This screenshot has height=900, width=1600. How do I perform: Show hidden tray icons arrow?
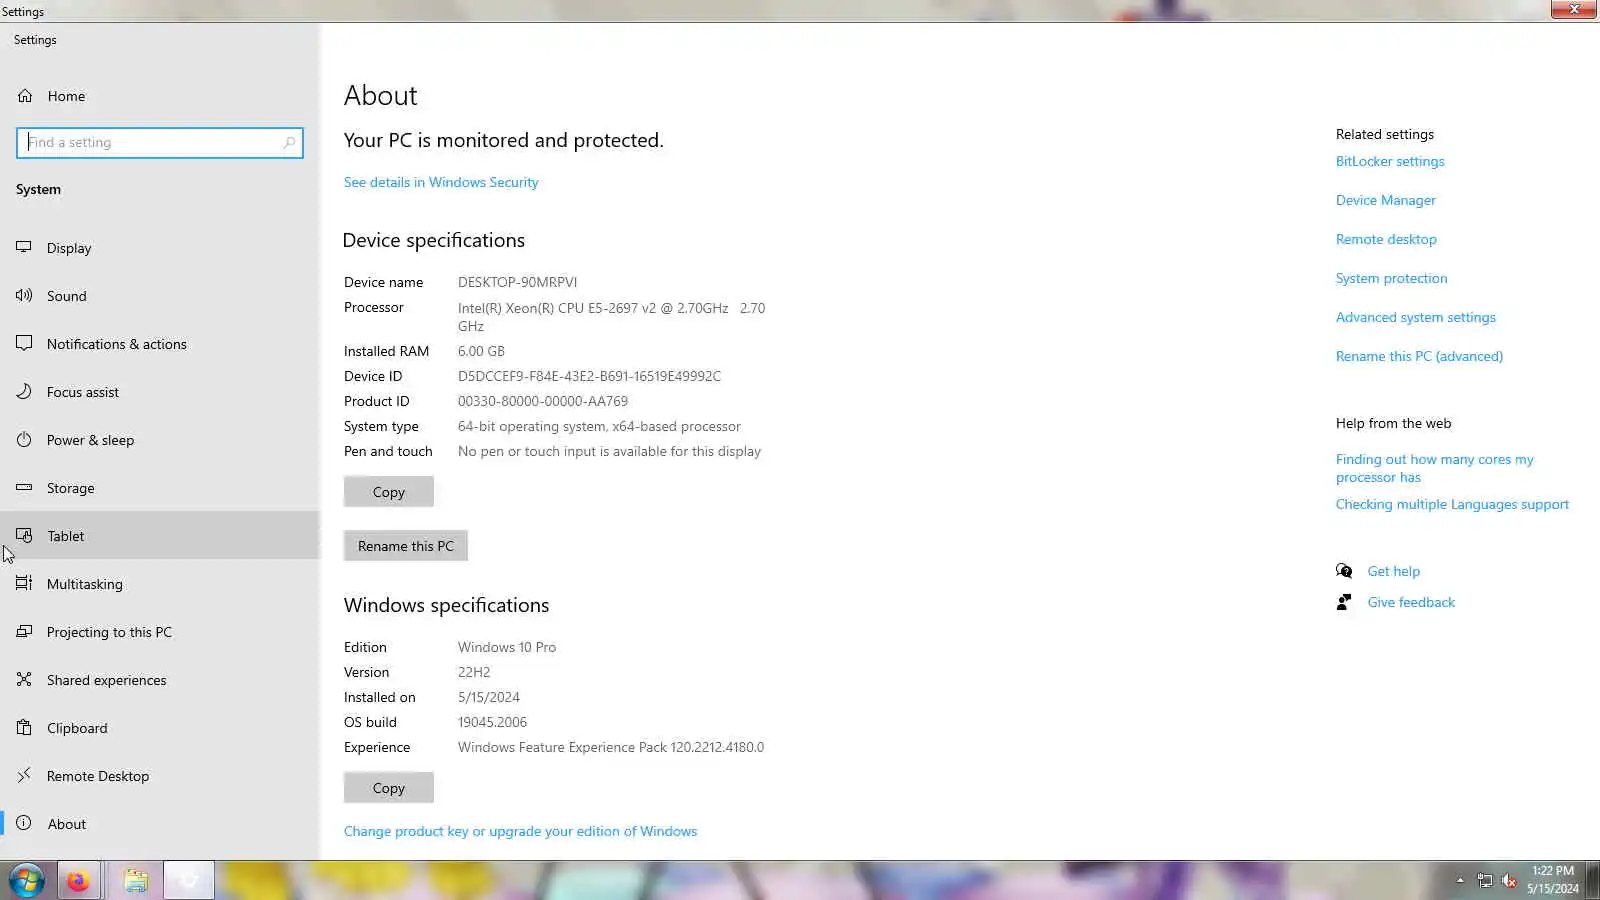pos(1460,881)
